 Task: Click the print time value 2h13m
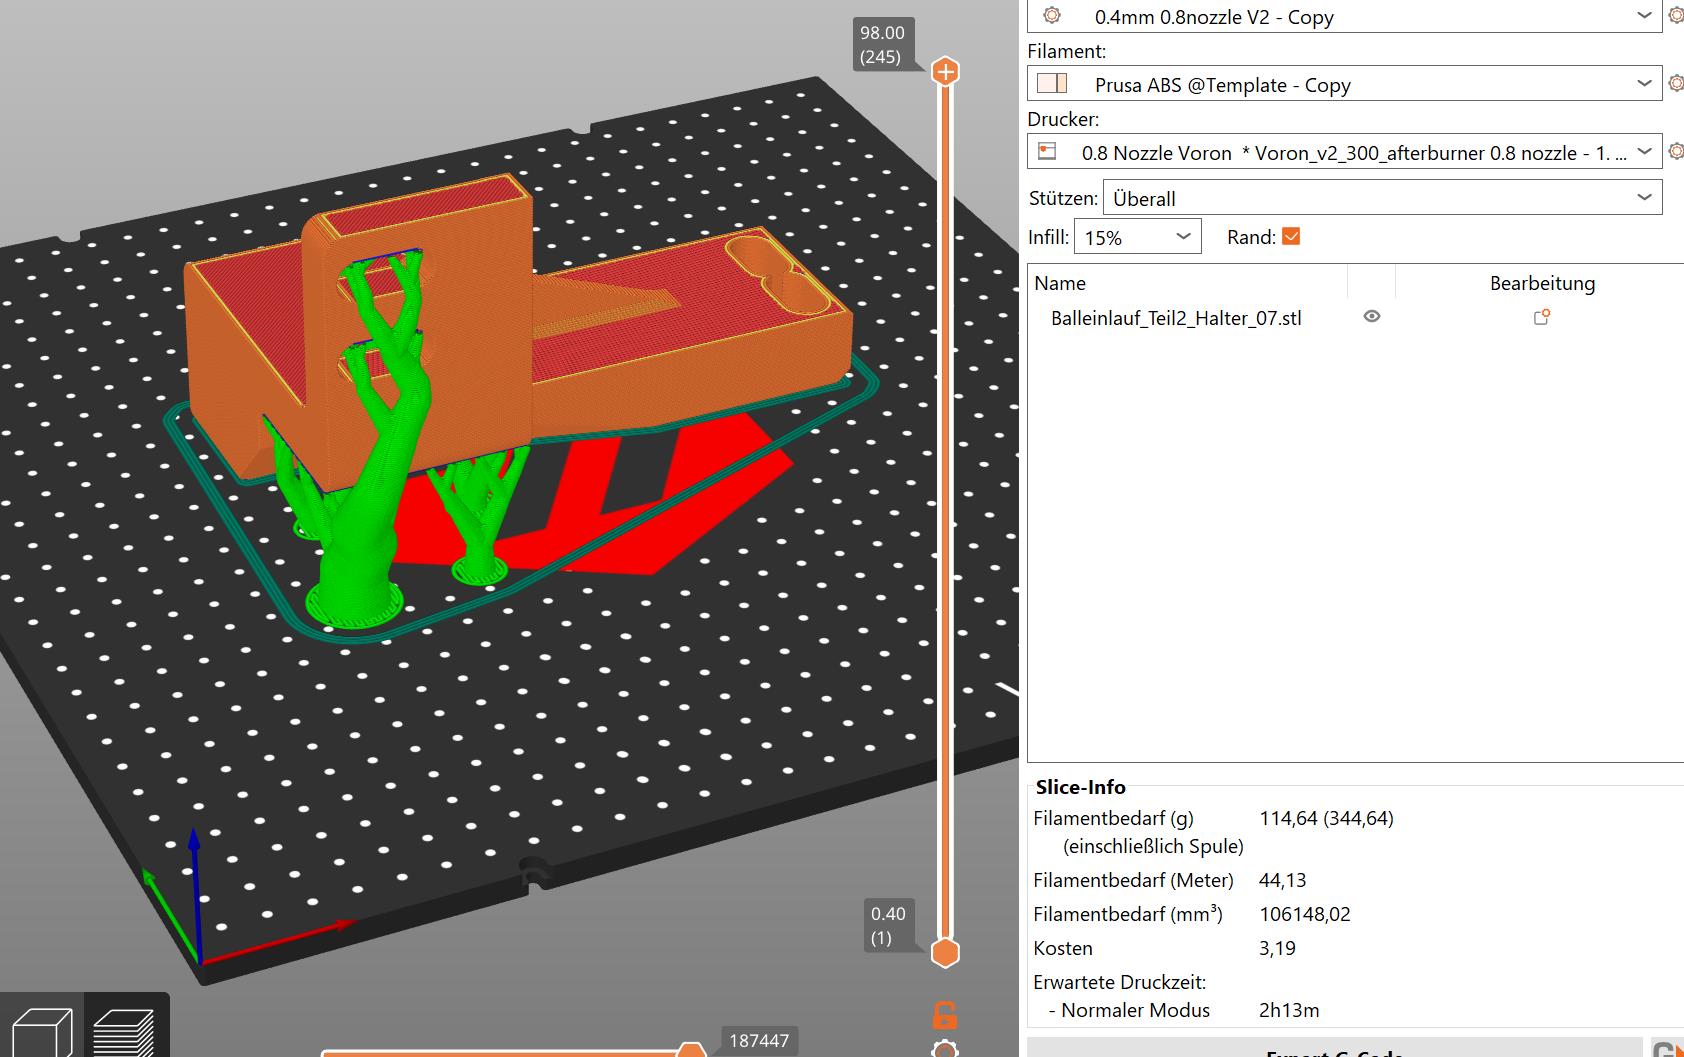pyautogui.click(x=1288, y=1010)
